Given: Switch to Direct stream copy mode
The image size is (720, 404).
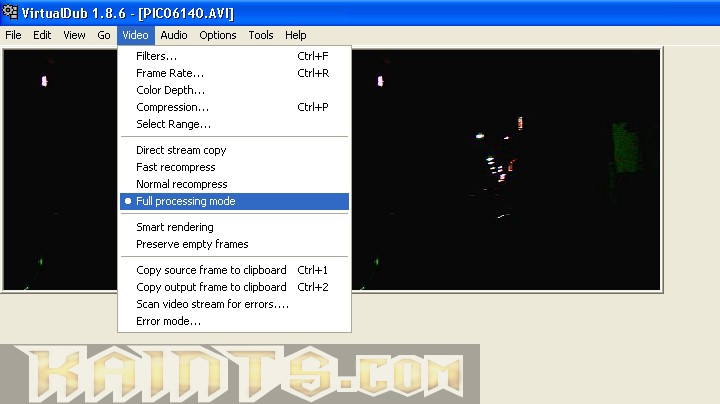Looking at the screenshot, I should (x=234, y=150).
